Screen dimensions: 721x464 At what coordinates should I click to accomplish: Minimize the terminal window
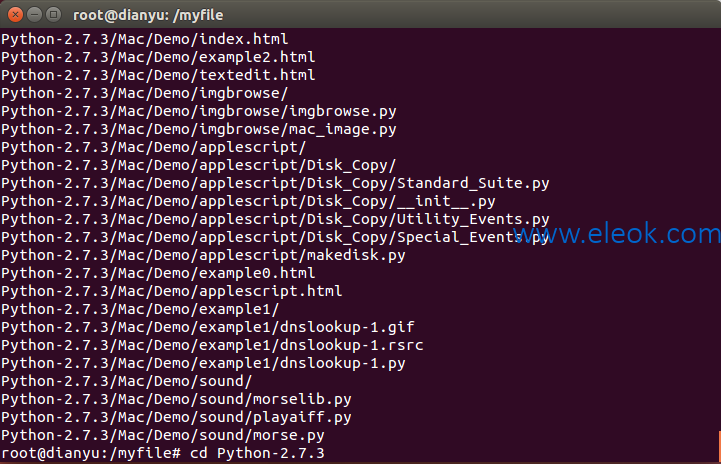coord(34,15)
